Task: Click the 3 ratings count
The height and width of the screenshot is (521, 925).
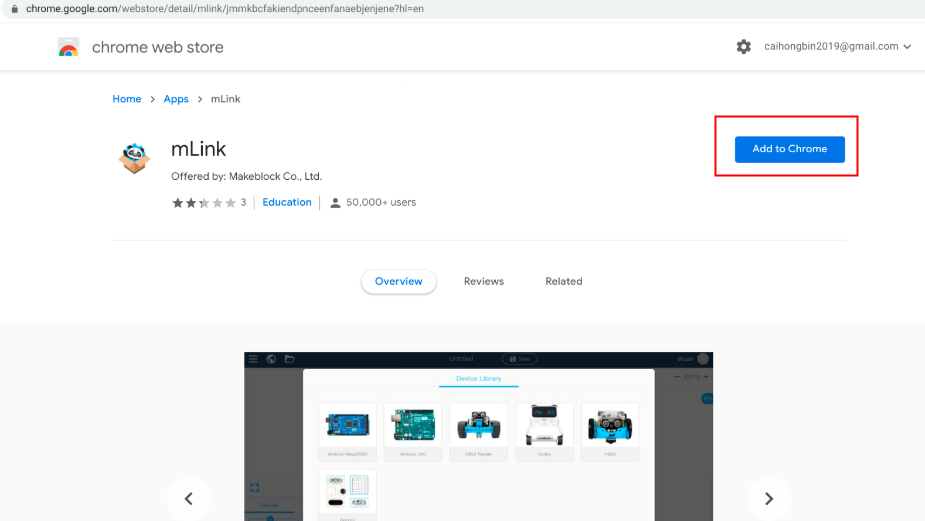Action: (x=243, y=202)
